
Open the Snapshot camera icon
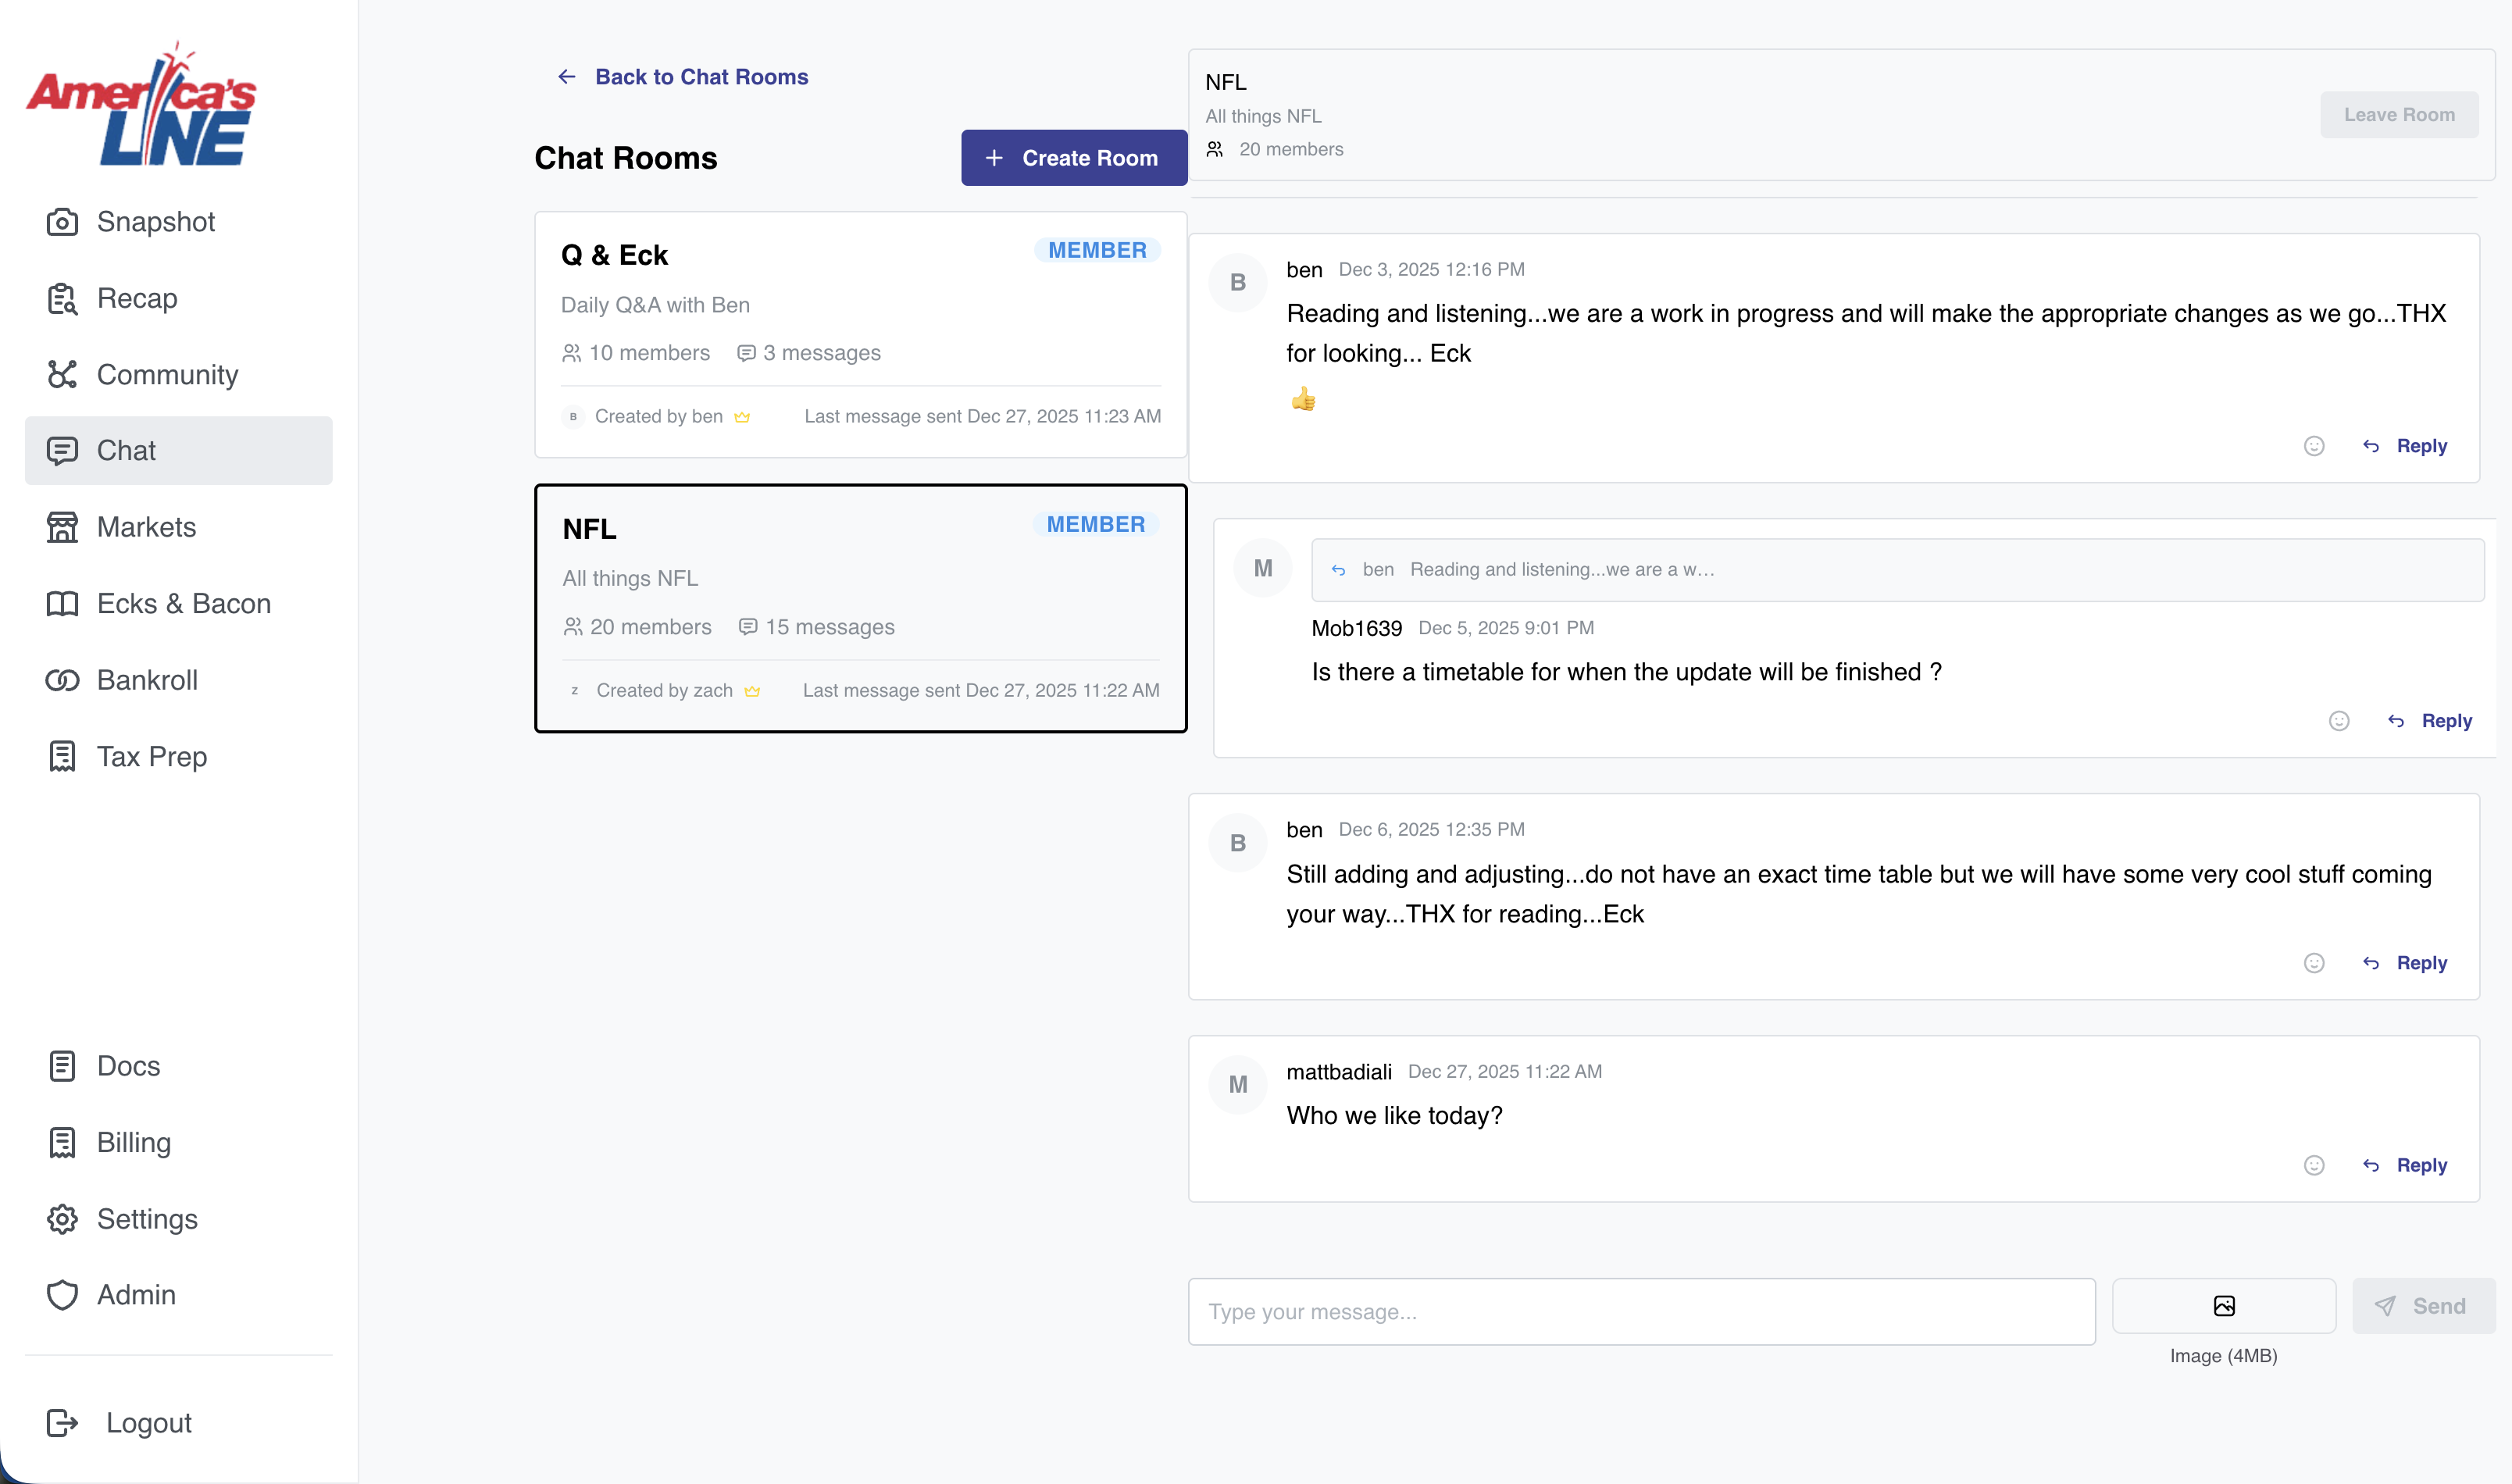(62, 221)
